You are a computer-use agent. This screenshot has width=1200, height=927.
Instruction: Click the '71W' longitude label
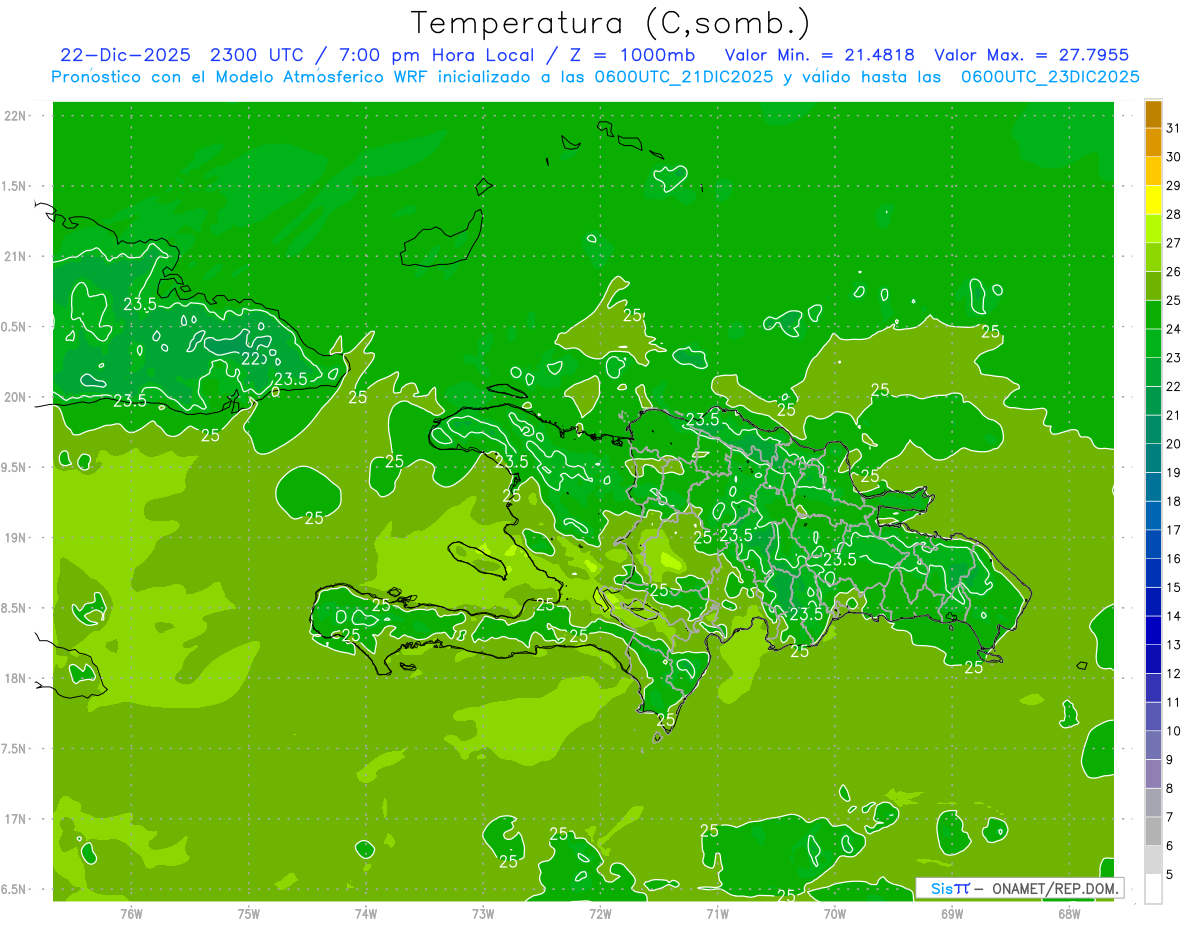717,913
